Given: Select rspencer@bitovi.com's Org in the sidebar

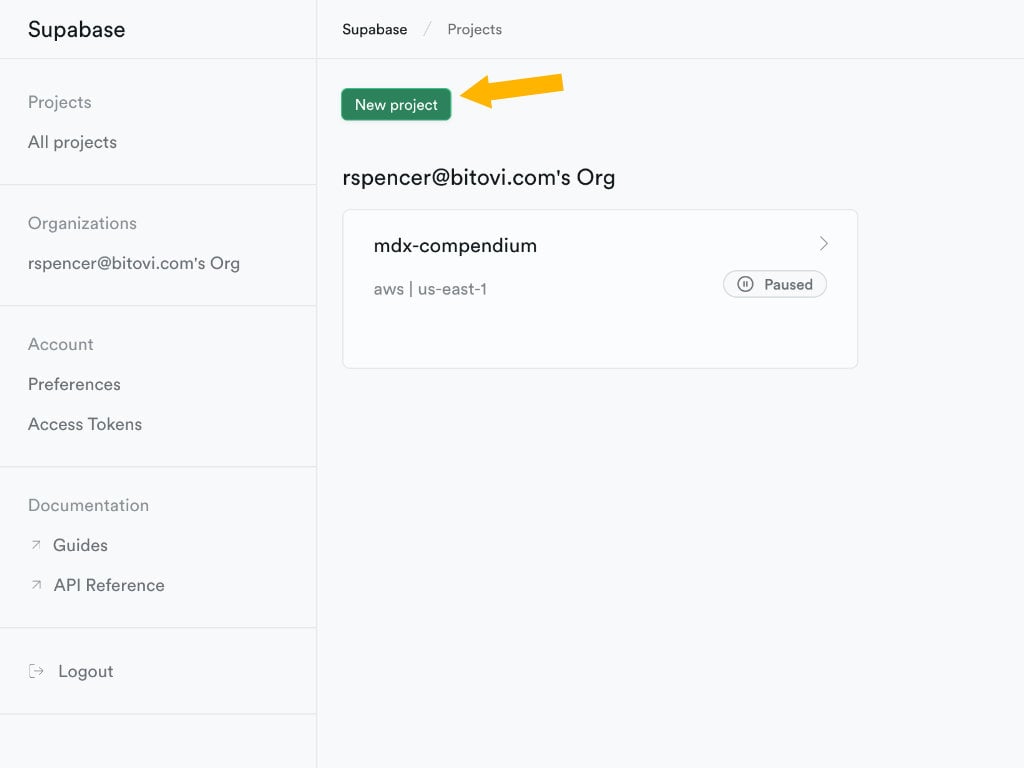Looking at the screenshot, I should (x=133, y=263).
